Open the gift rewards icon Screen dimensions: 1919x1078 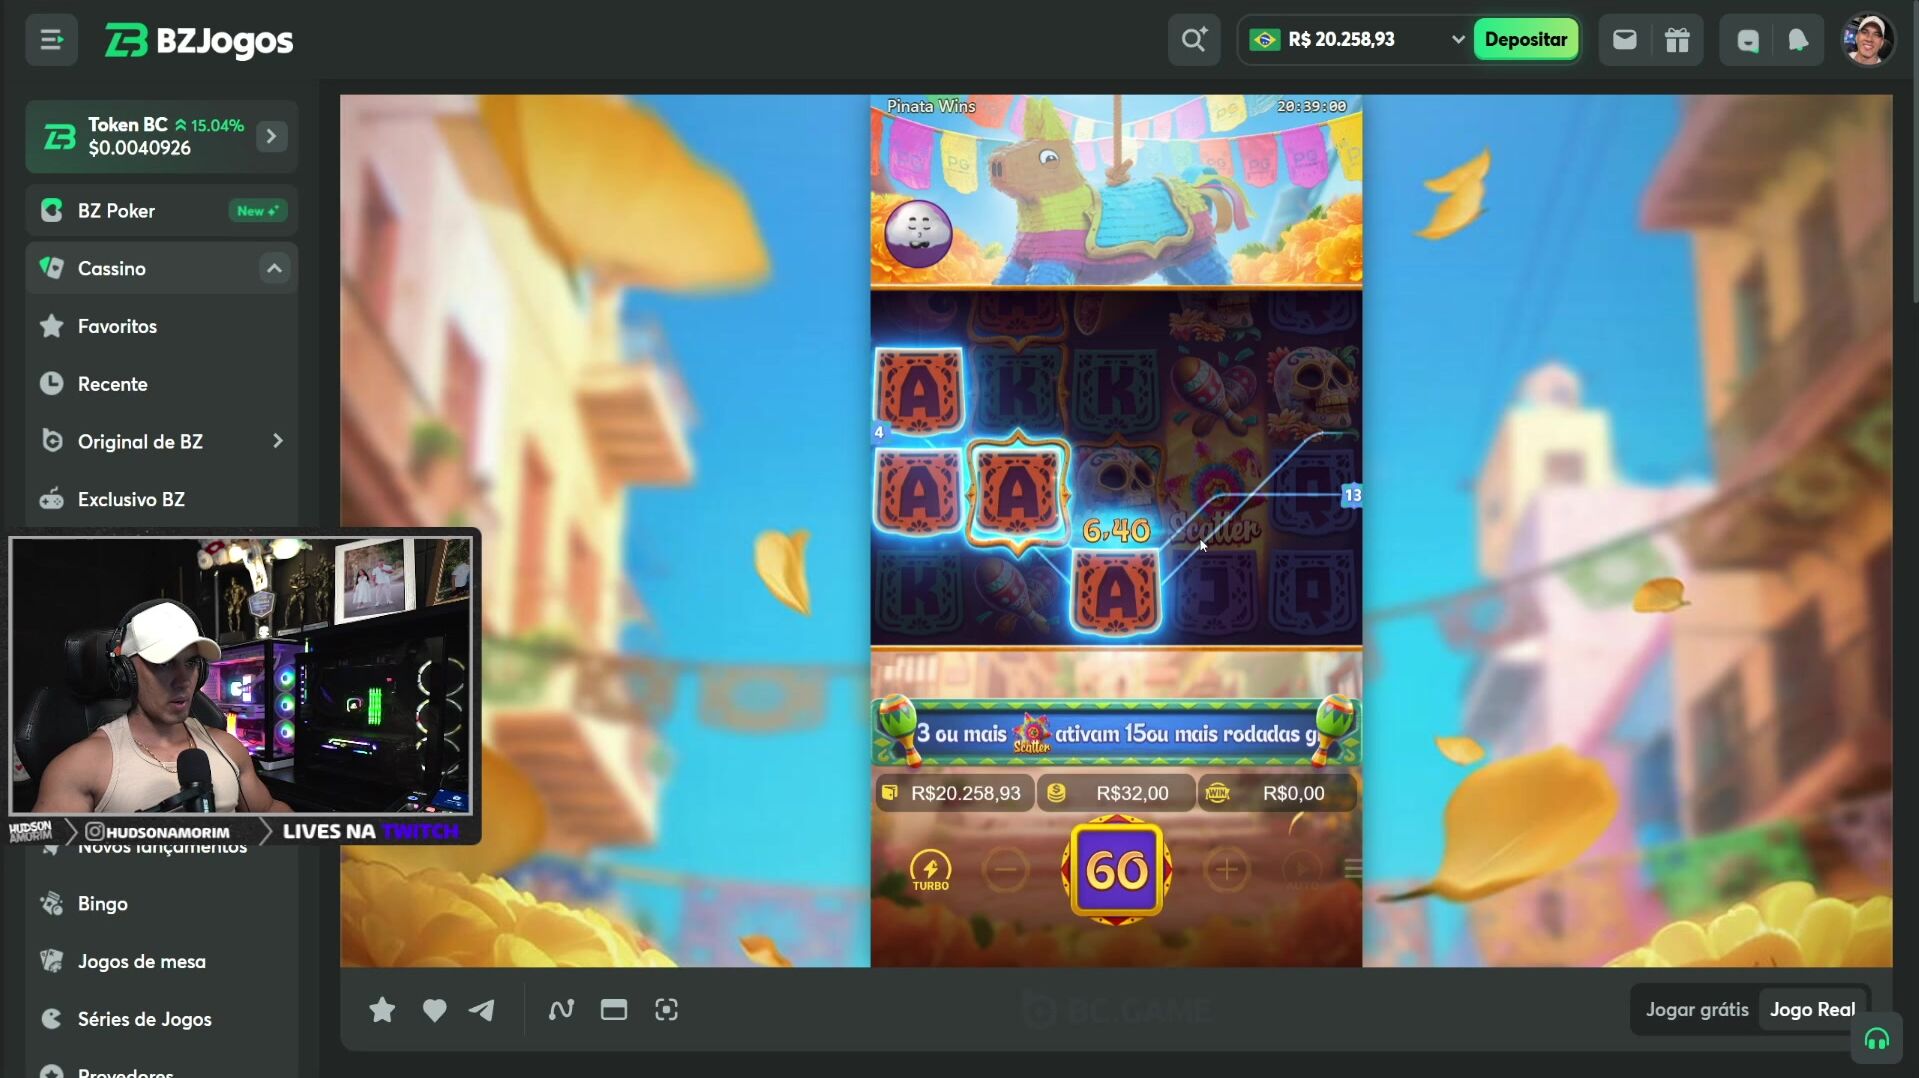1677,40
